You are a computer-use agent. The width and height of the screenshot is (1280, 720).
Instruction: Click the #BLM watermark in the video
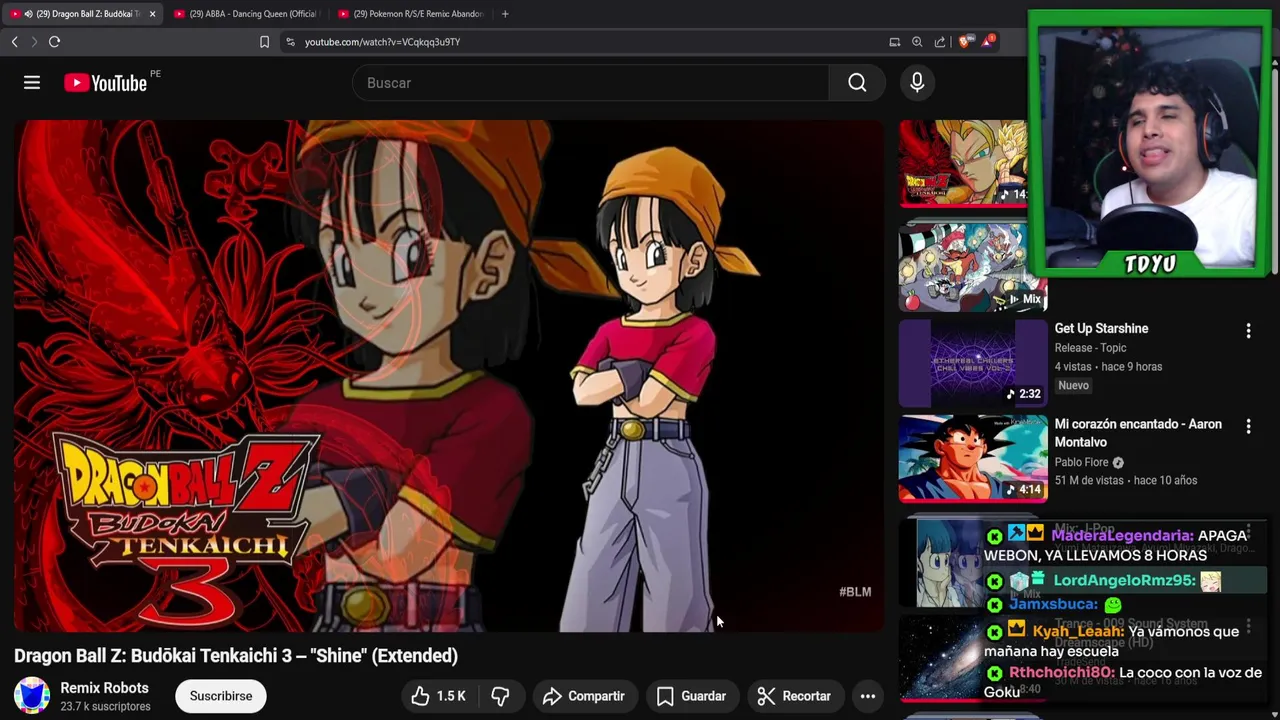[855, 592]
